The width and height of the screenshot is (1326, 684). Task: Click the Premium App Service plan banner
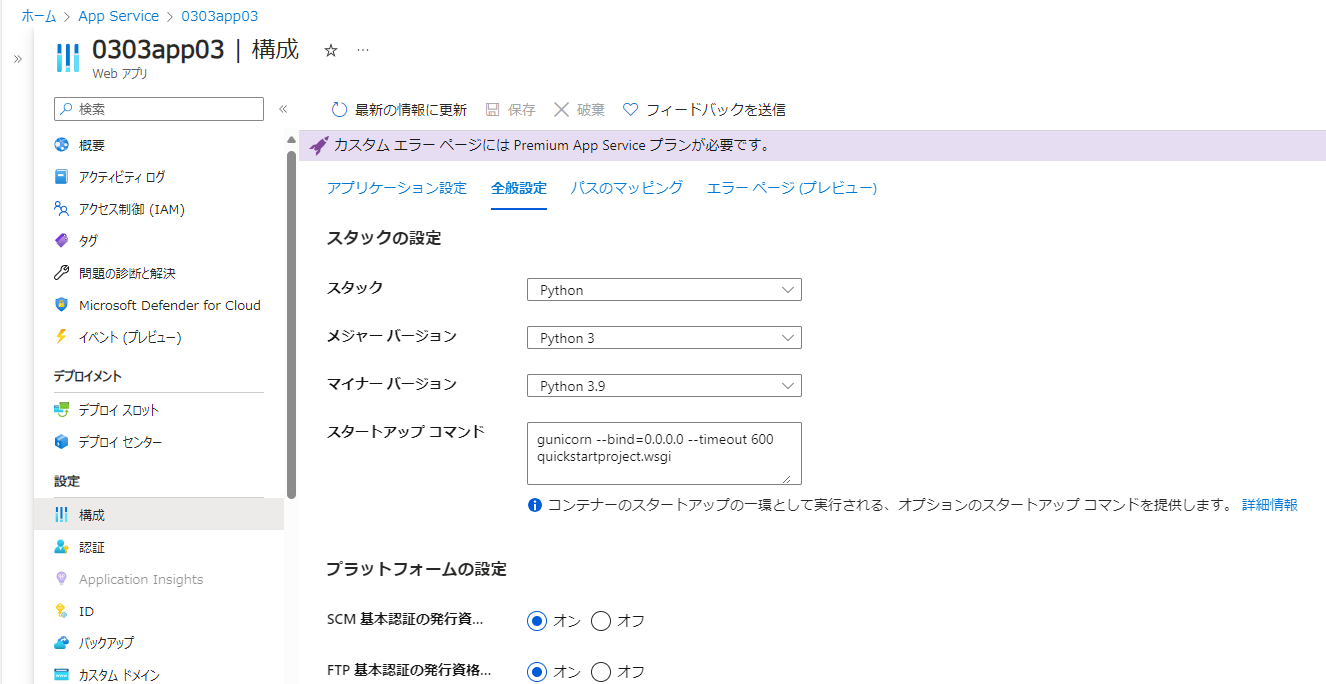point(812,145)
